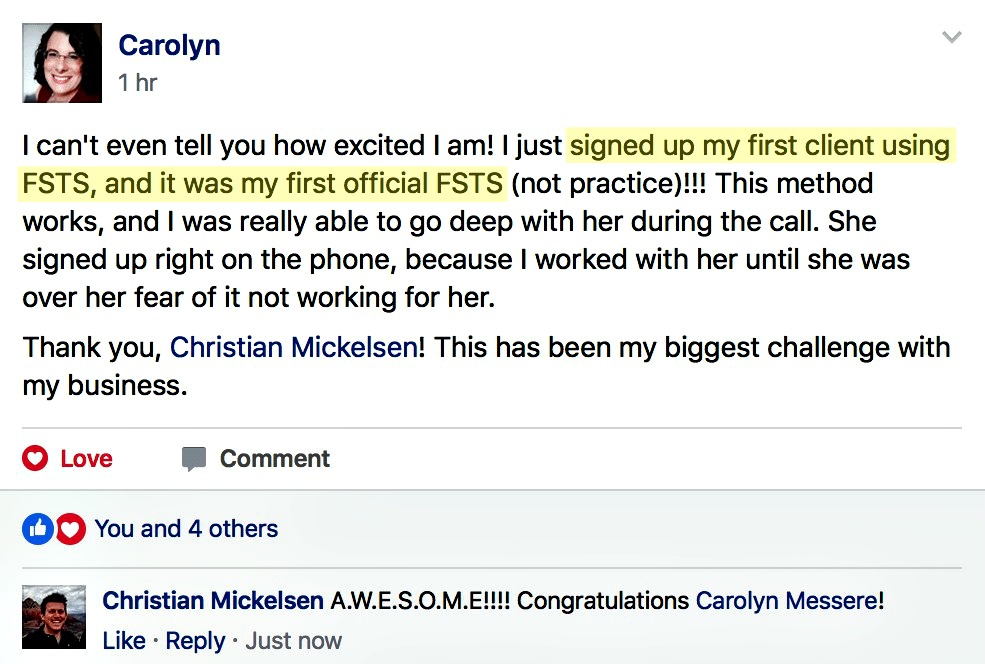The image size is (985, 664).
Task: Open the post options chevron menu
Action: tap(952, 37)
